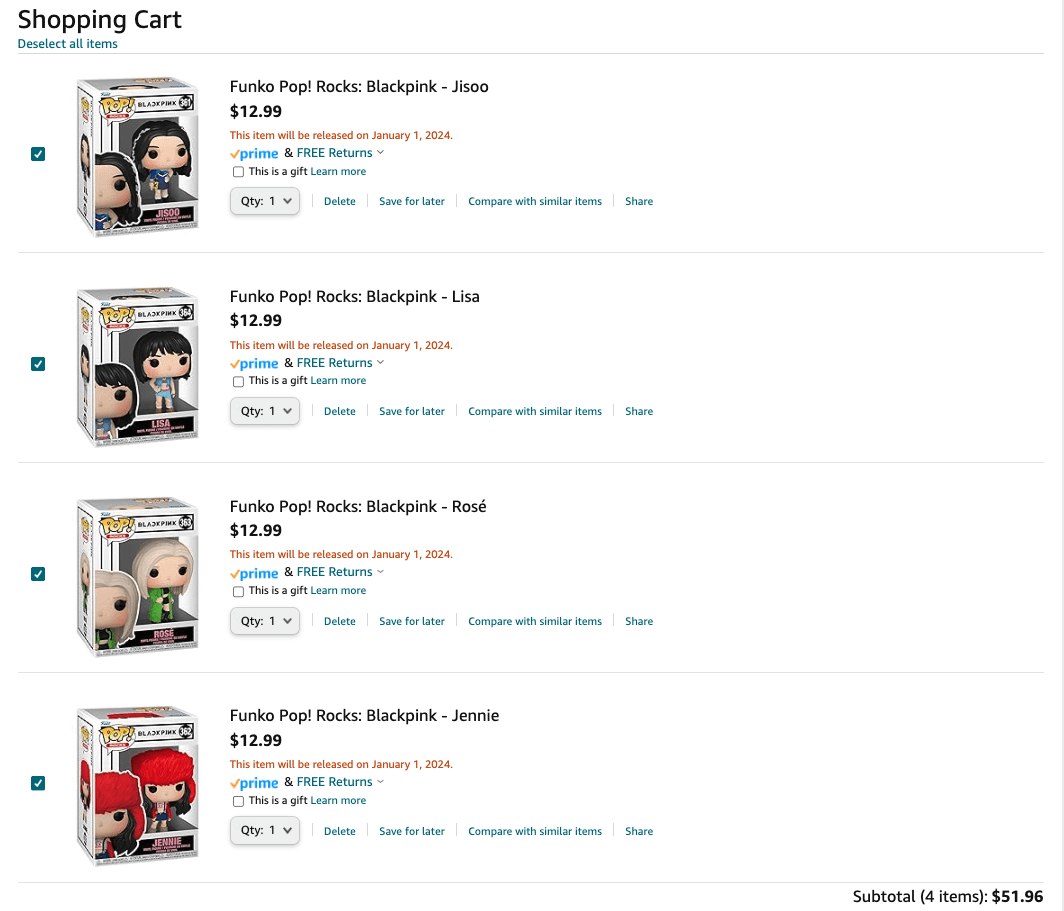Mark the Lisa item as a gift
The height and width of the screenshot is (911, 1064).
(238, 381)
